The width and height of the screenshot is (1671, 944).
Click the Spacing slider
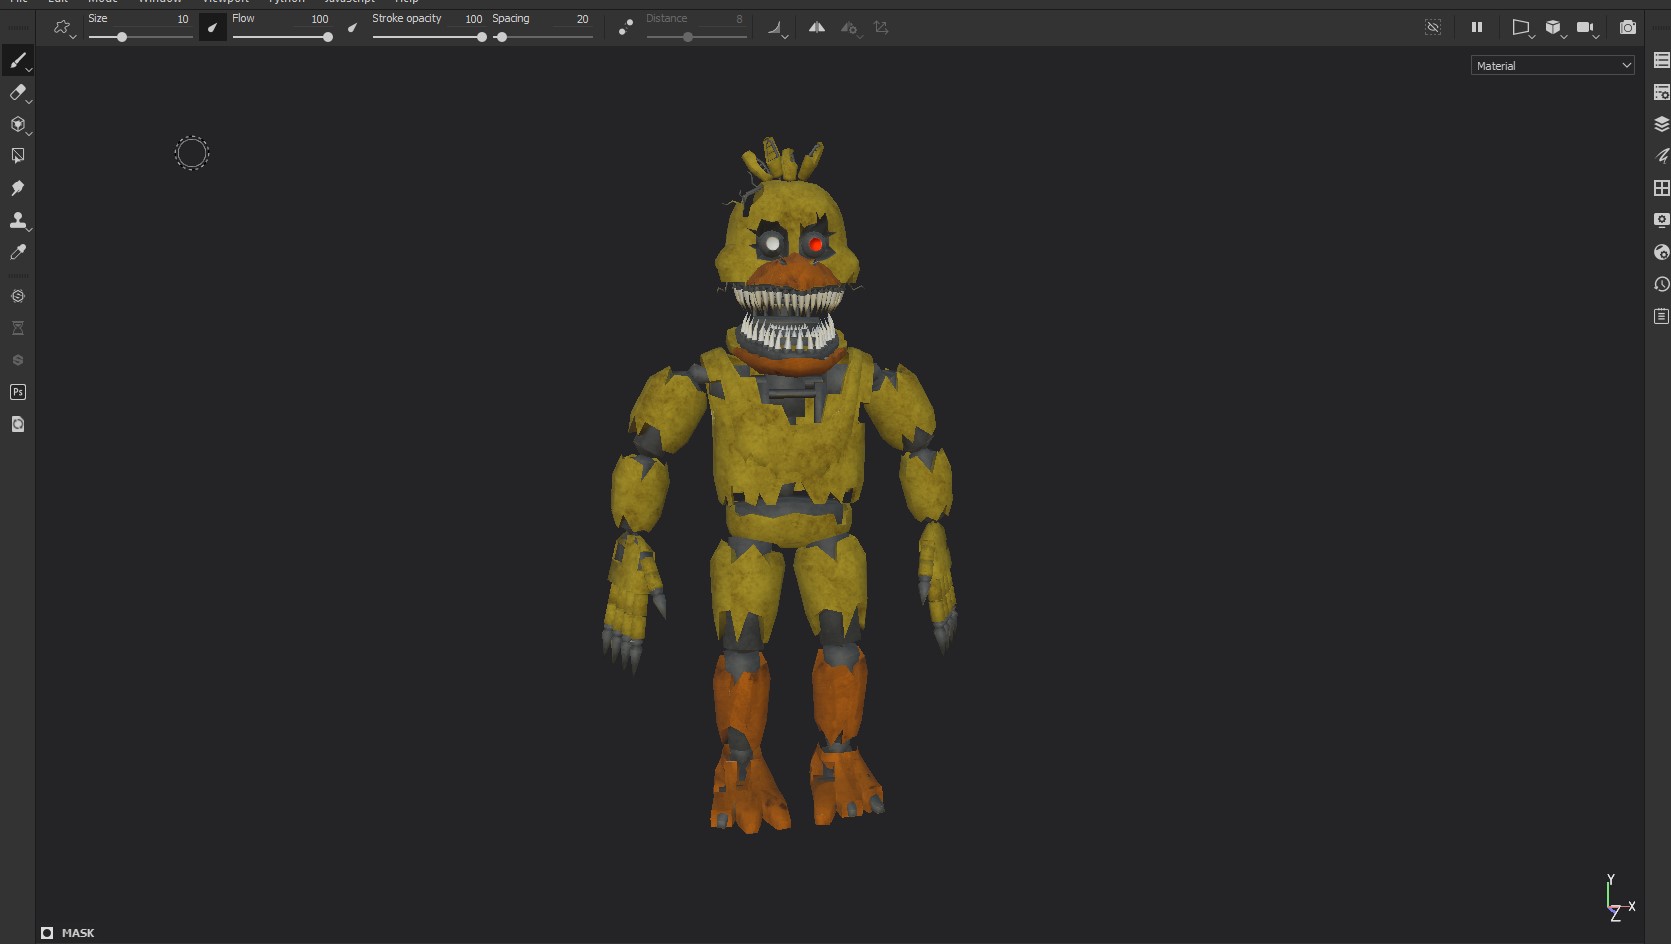[x=542, y=37]
